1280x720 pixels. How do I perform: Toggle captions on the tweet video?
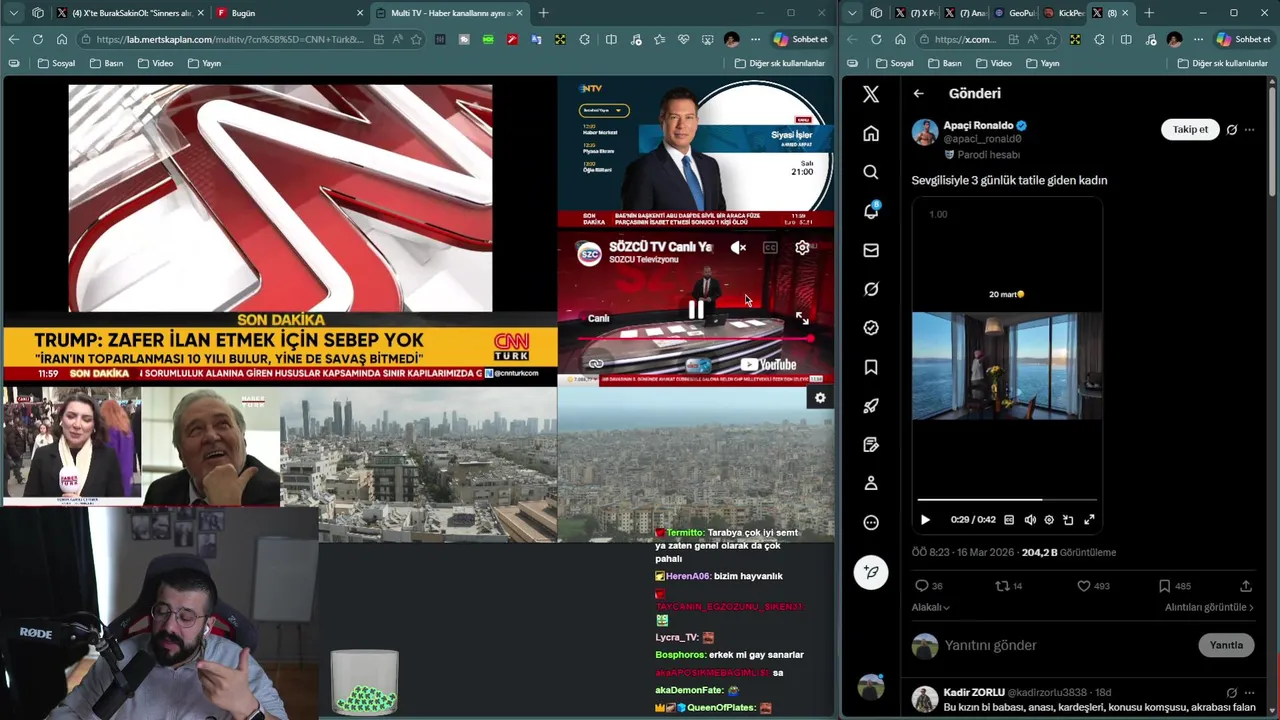1009,520
